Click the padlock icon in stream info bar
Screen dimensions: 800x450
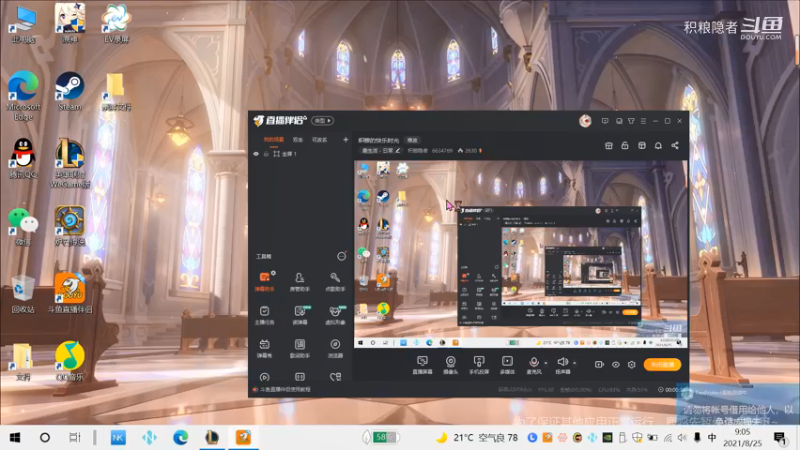tap(624, 145)
